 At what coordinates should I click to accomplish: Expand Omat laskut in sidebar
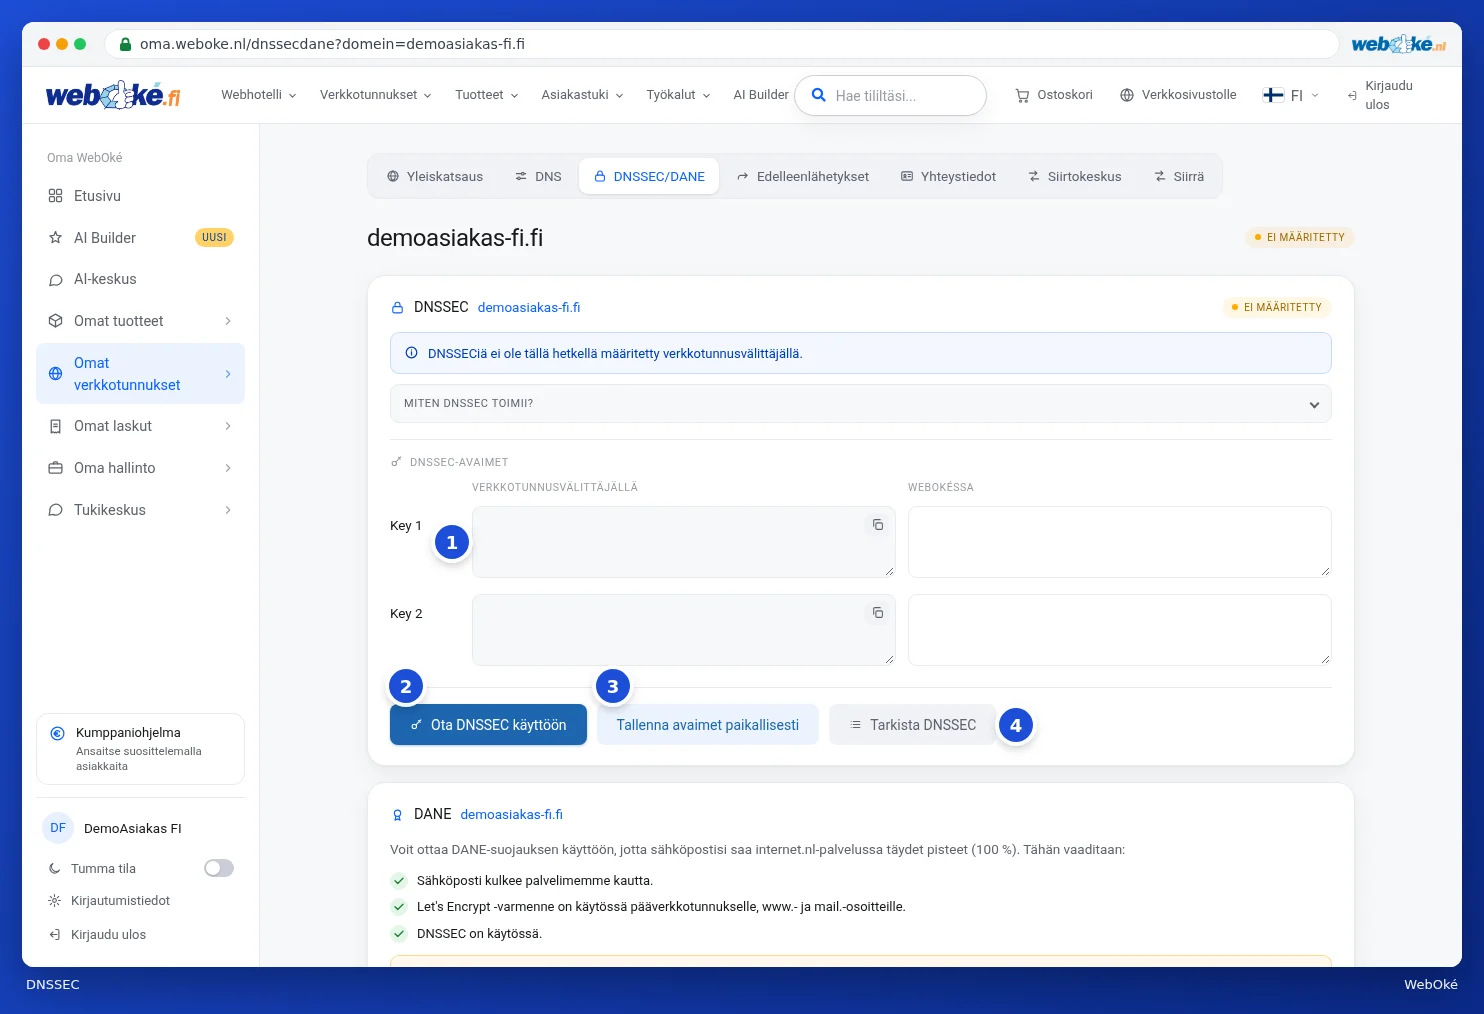[x=140, y=426]
